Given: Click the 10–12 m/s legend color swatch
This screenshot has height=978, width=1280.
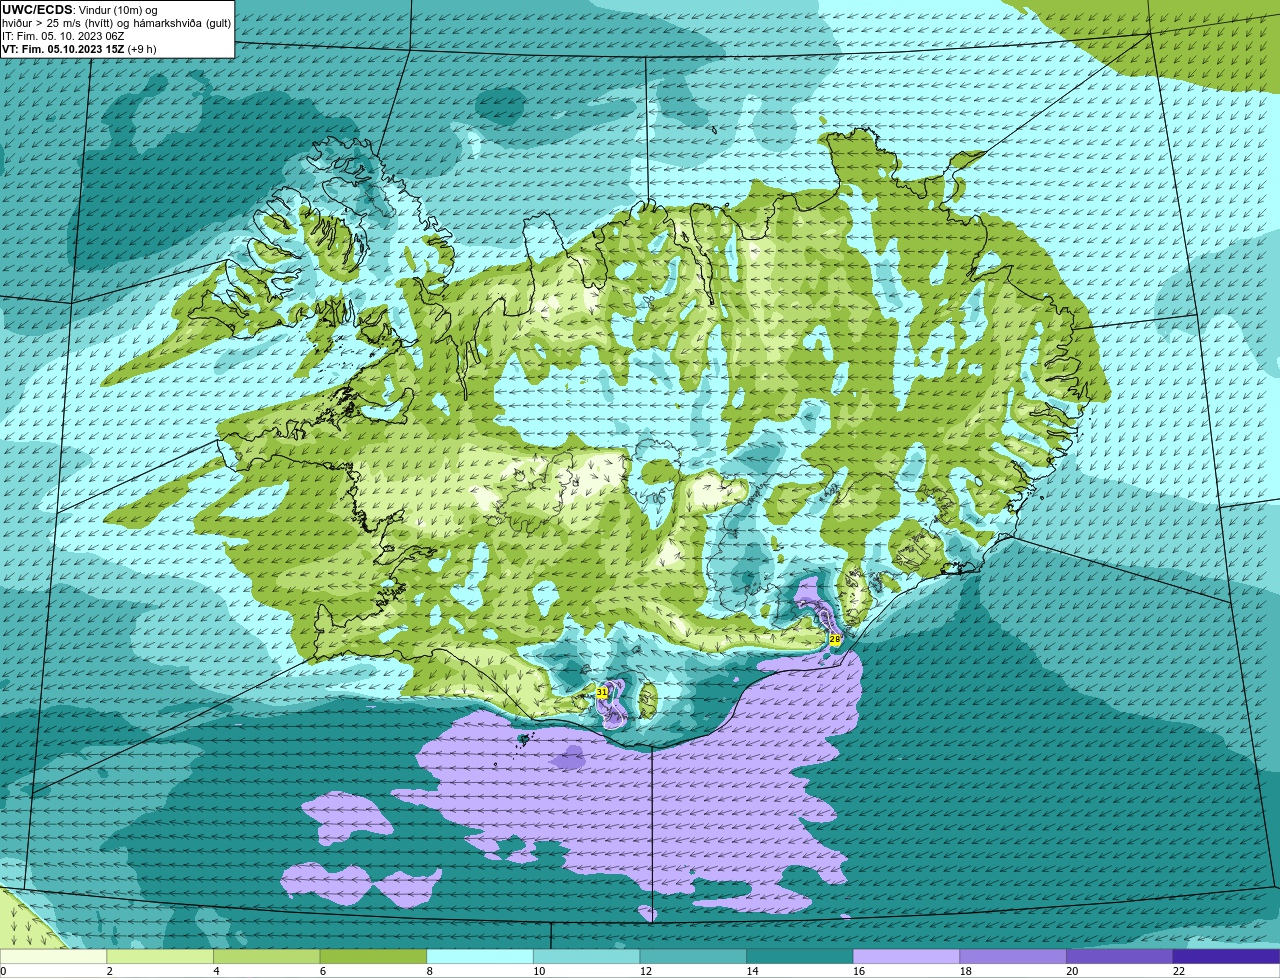Looking at the screenshot, I should pos(587,956).
